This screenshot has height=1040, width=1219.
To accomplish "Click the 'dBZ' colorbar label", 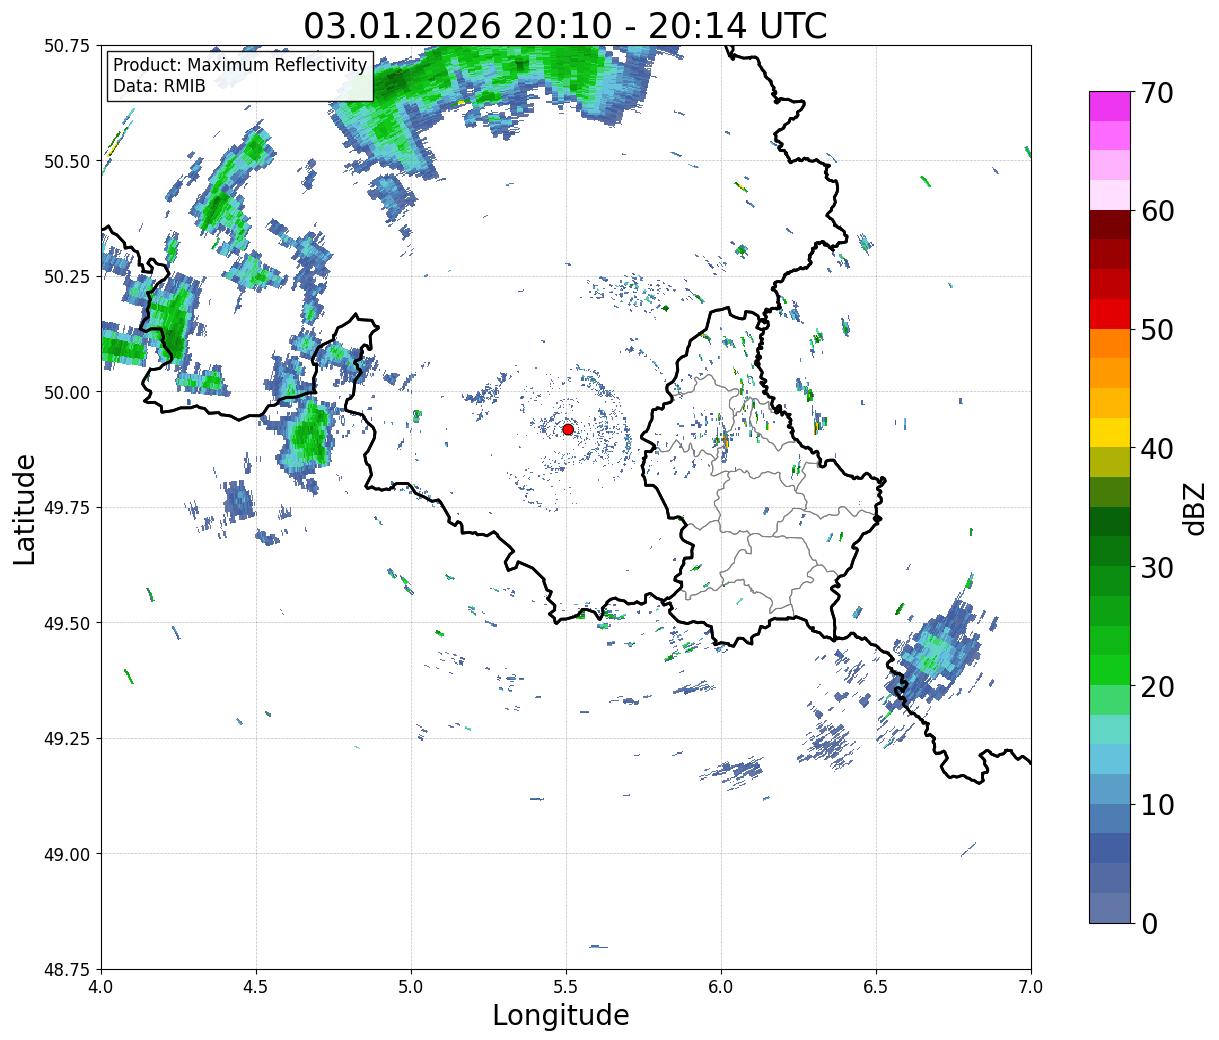I will (x=1194, y=508).
